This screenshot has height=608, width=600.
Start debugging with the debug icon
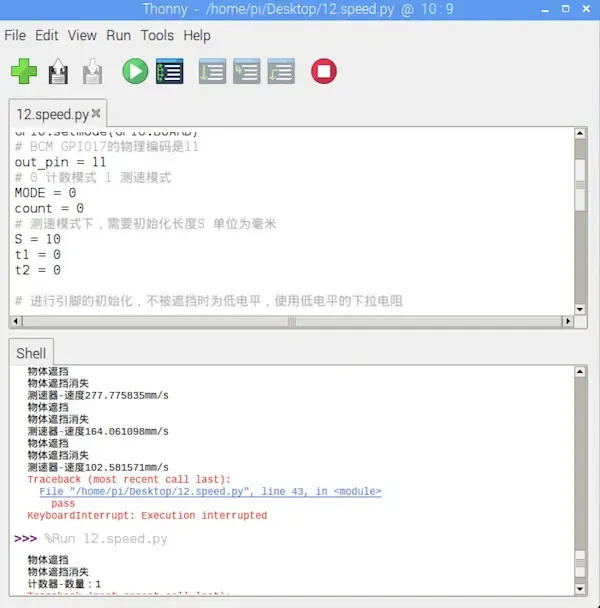click(169, 71)
